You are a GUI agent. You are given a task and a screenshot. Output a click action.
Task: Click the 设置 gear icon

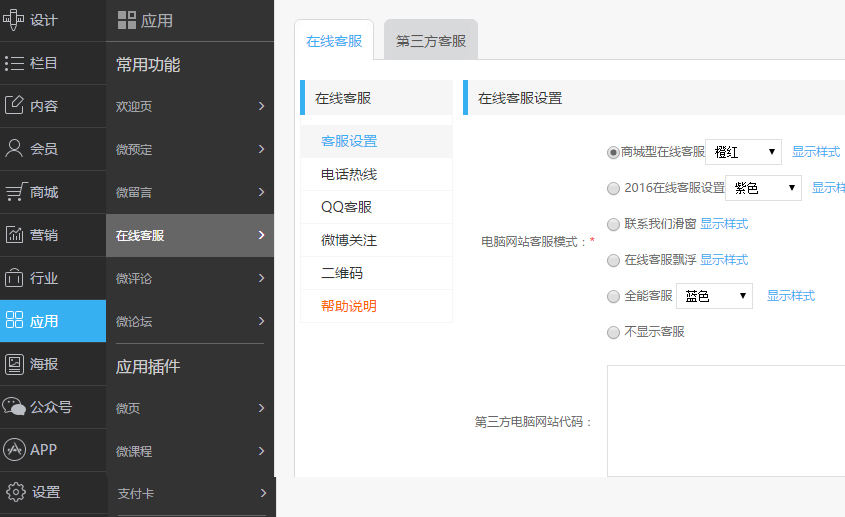[15, 492]
